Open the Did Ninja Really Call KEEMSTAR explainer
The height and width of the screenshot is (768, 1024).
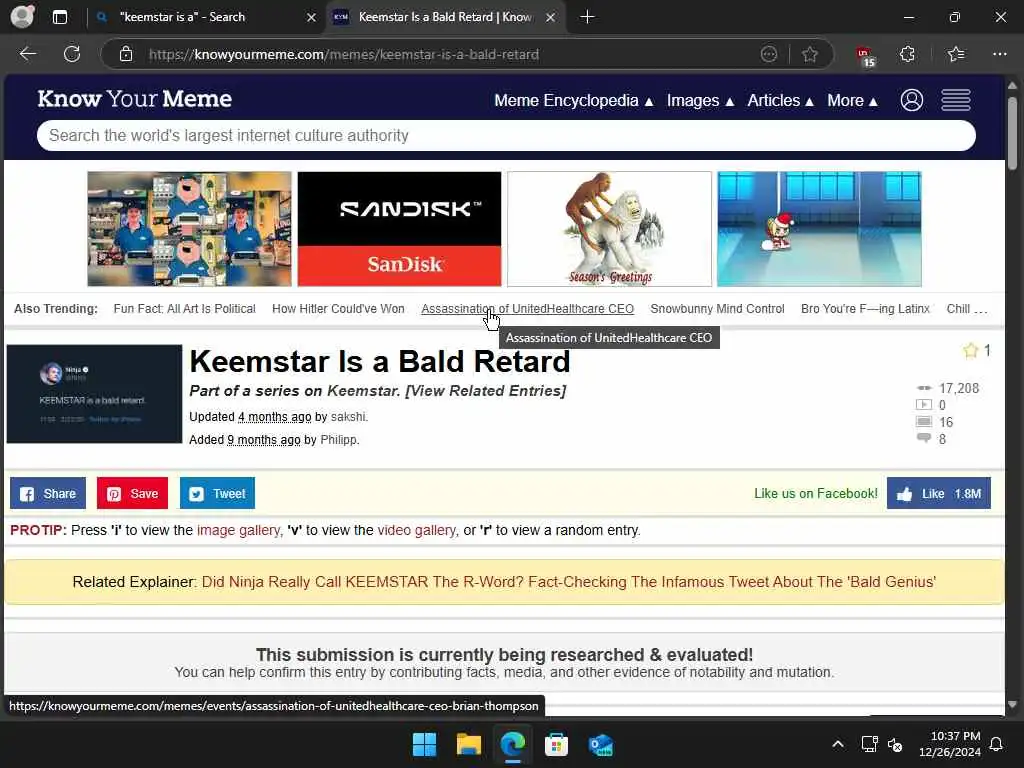coord(569,582)
